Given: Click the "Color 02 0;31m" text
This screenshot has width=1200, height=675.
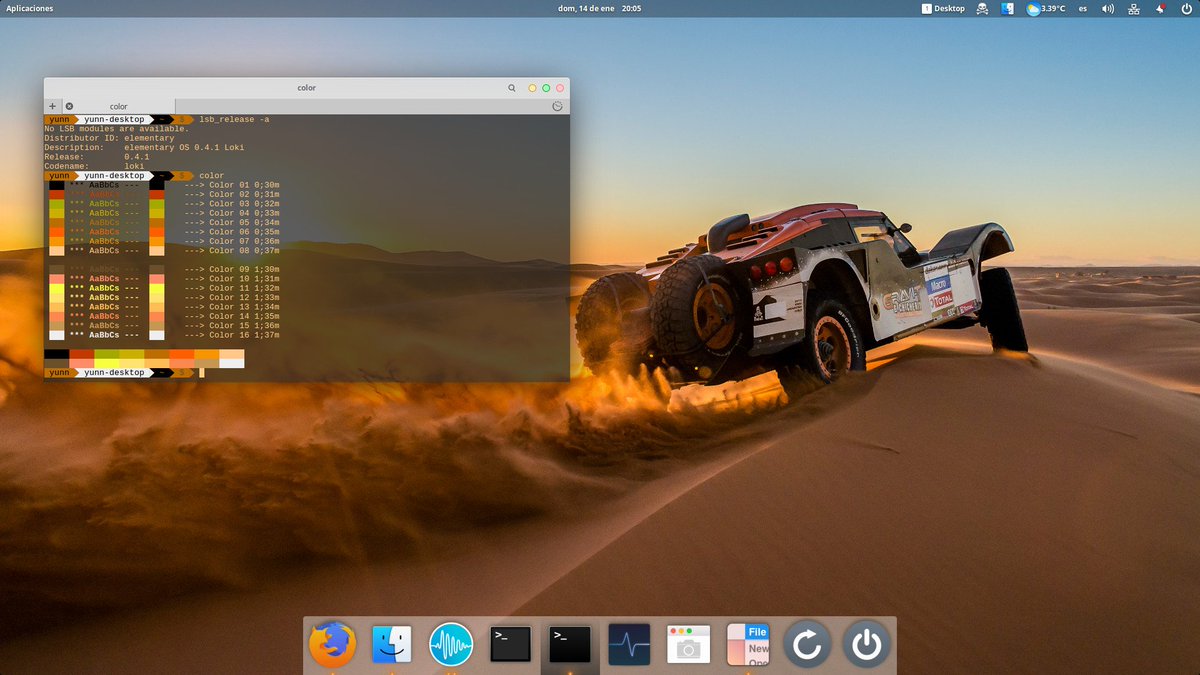Looking at the screenshot, I should click(244, 194).
